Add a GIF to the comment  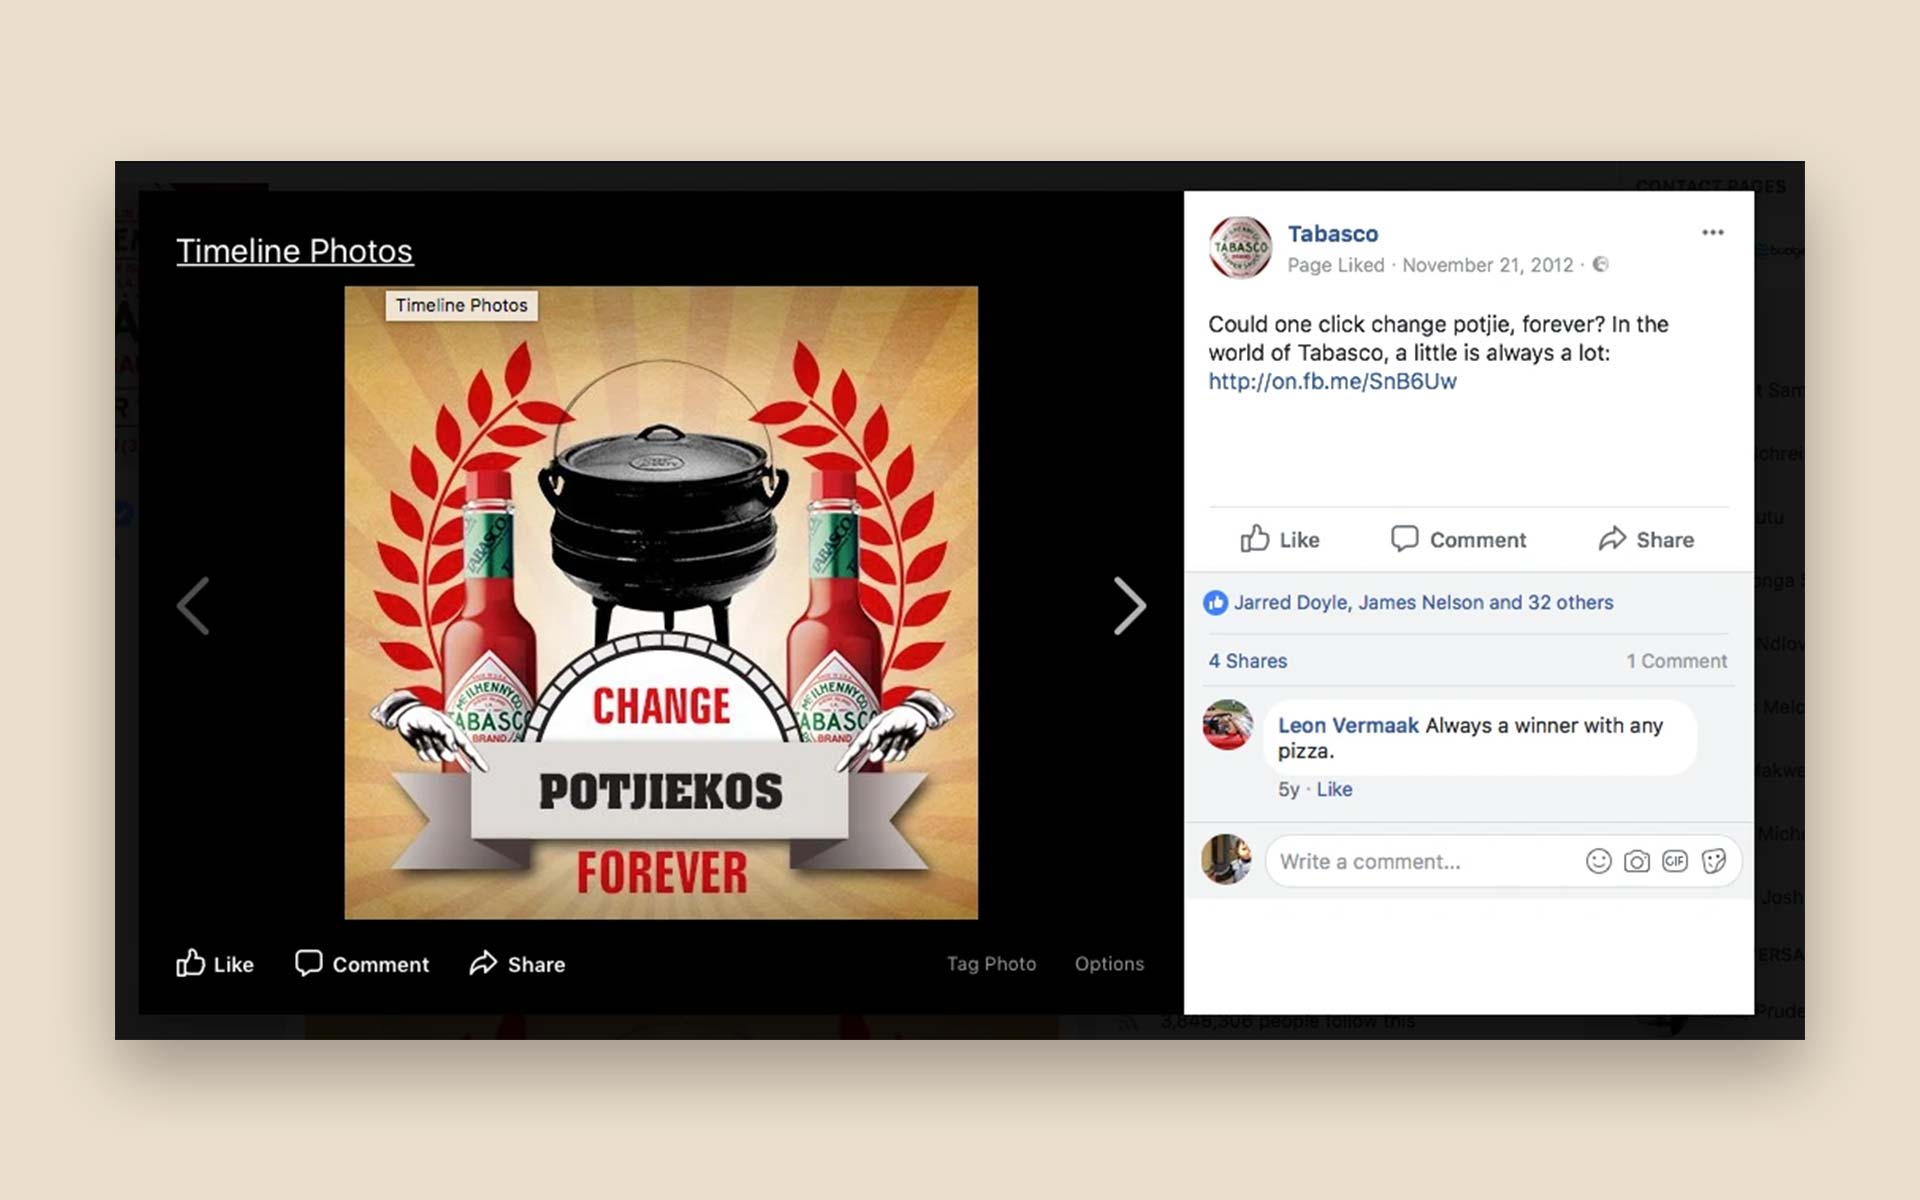click(1675, 861)
